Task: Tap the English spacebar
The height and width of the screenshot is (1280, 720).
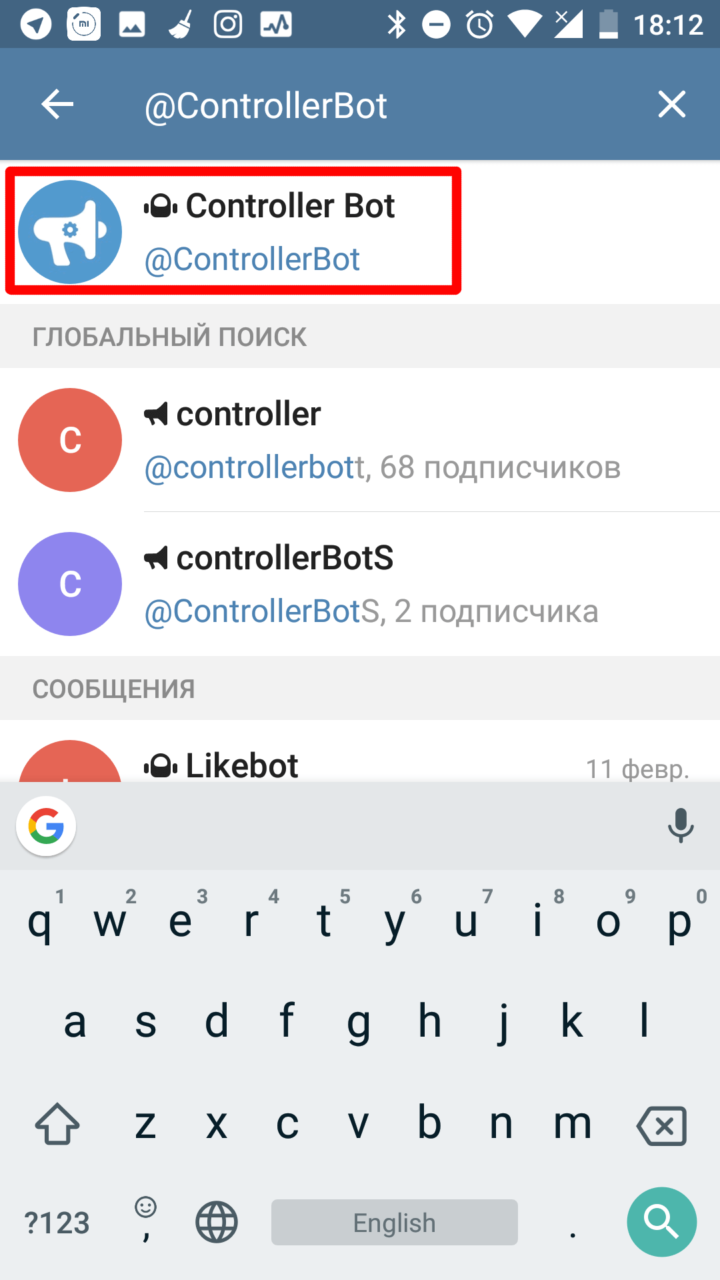Action: click(x=394, y=1222)
